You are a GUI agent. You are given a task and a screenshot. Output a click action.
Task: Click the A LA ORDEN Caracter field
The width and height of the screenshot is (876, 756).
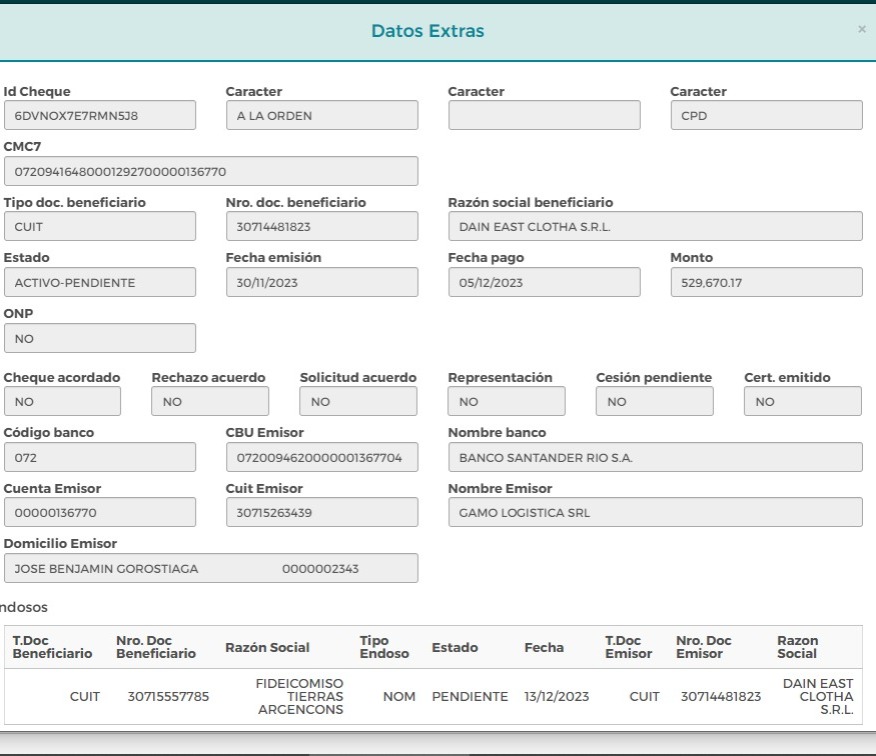(x=322, y=115)
